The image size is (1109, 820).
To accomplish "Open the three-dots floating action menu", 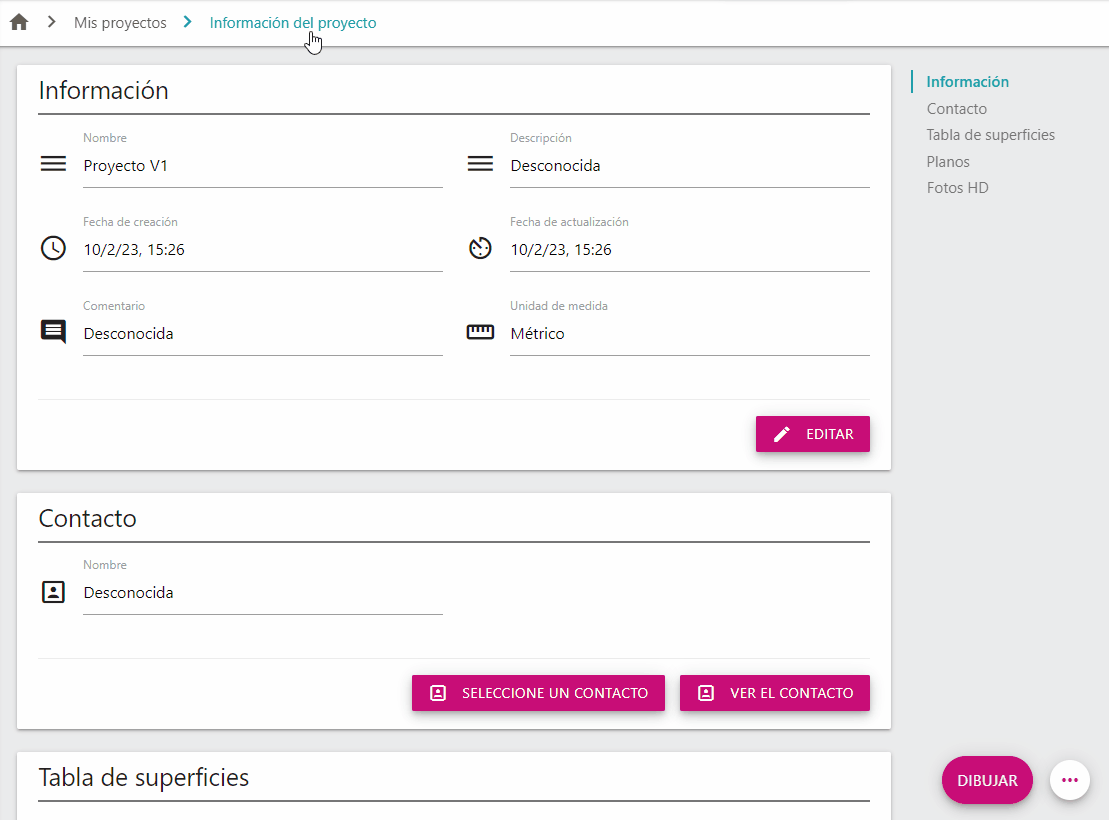I will pos(1069,780).
